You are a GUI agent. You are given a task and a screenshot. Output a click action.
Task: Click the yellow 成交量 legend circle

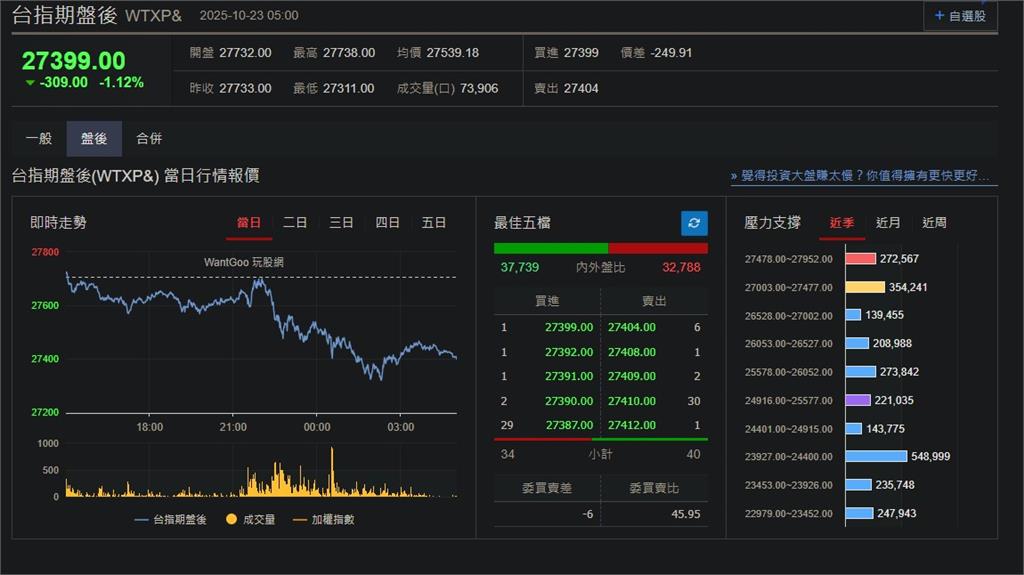(232, 519)
